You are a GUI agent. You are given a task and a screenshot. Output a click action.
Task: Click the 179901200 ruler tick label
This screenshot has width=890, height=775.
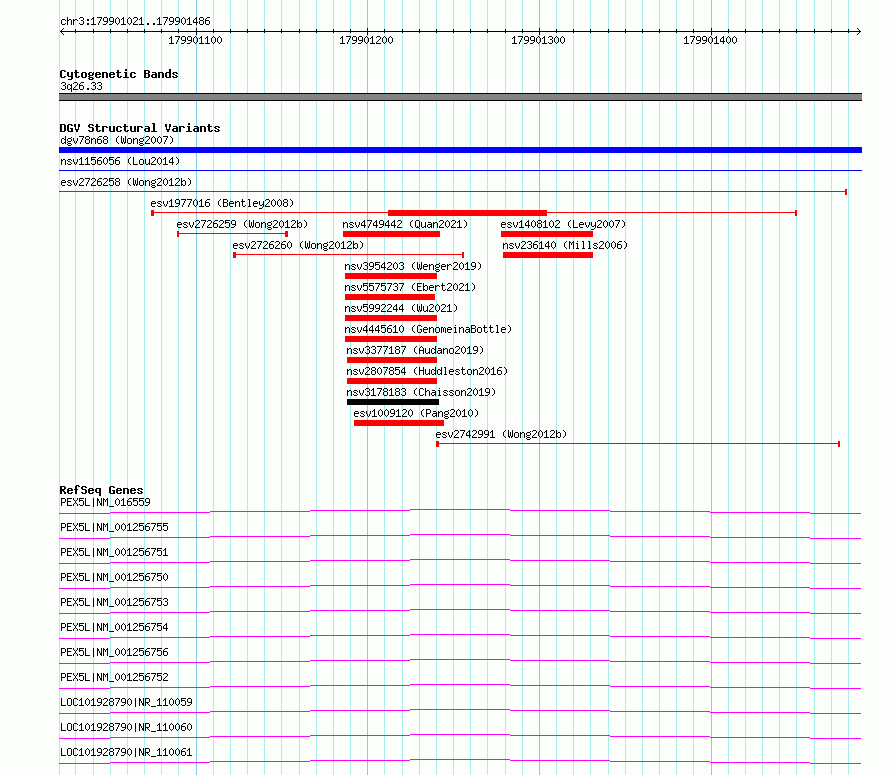tap(366, 40)
